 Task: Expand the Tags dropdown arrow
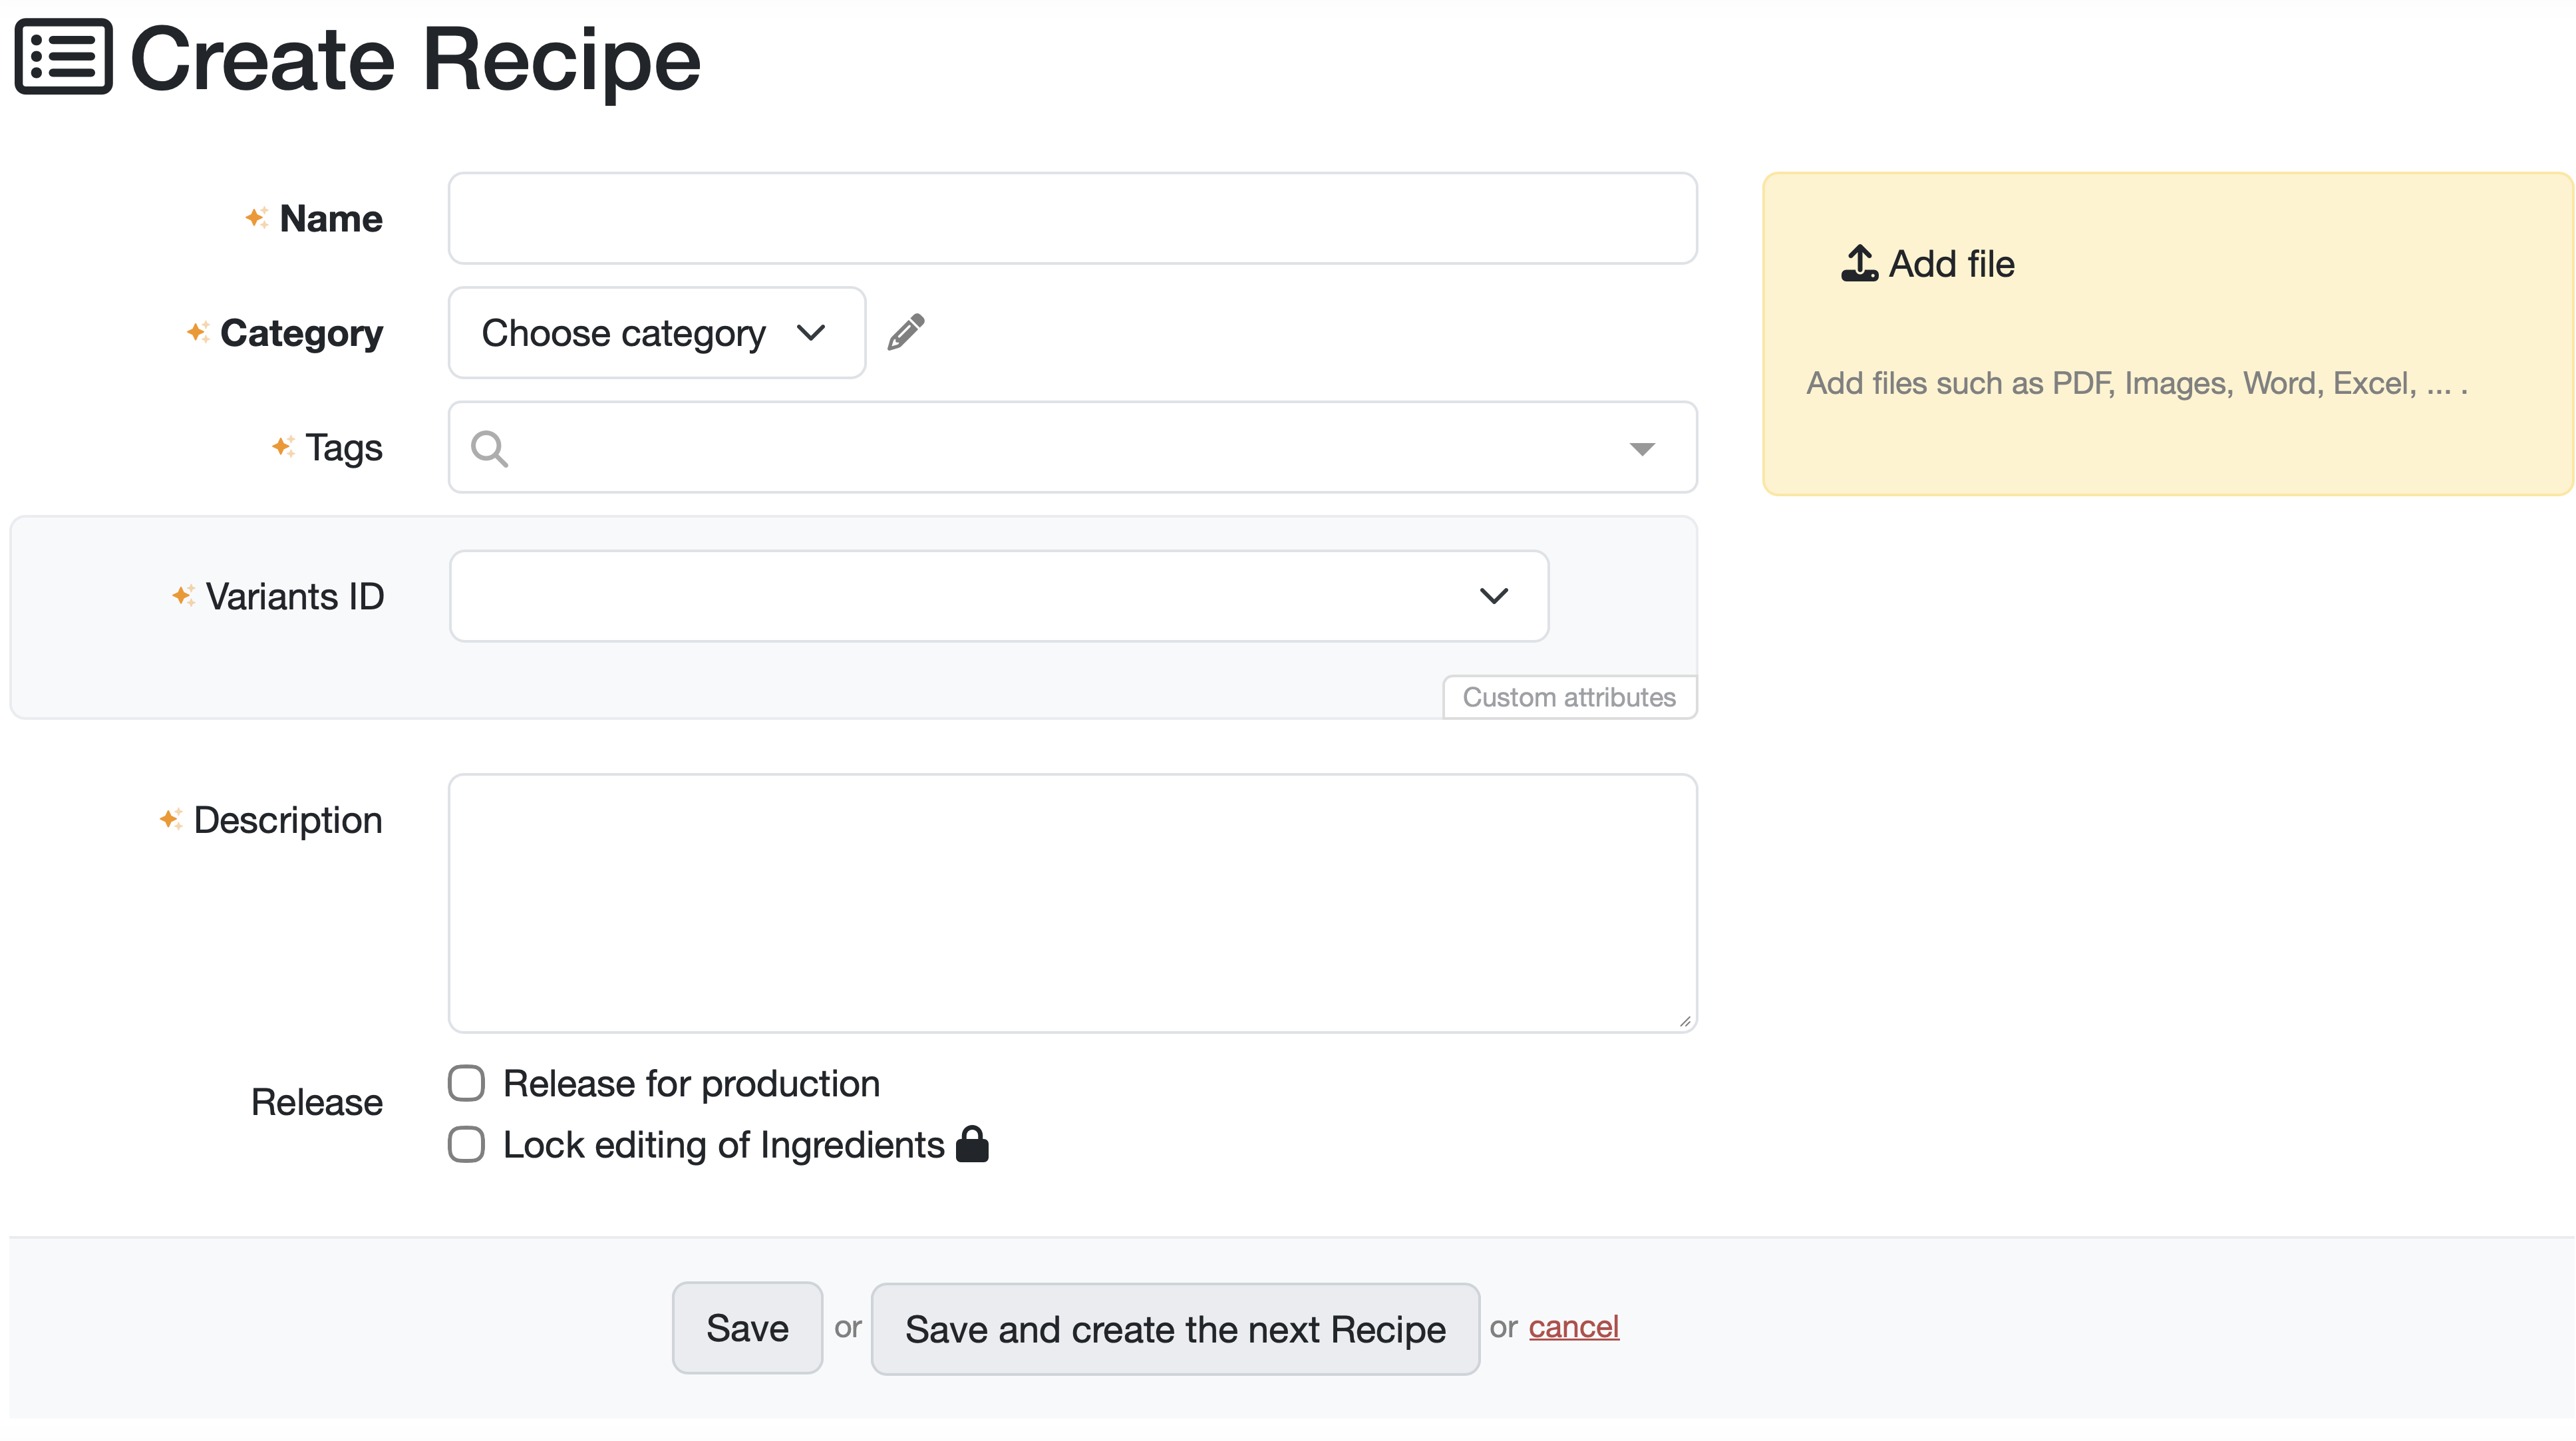click(1641, 449)
